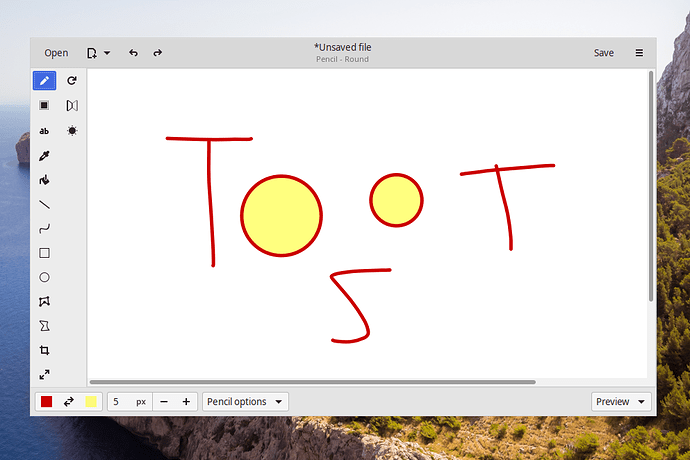Select the Paint bucket tool
The height and width of the screenshot is (460, 690).
[x=44, y=180]
